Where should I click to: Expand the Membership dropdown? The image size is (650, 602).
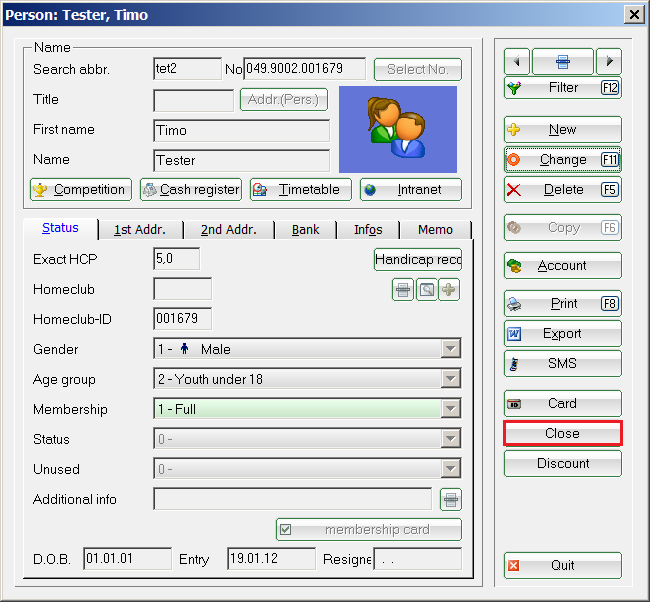point(450,409)
